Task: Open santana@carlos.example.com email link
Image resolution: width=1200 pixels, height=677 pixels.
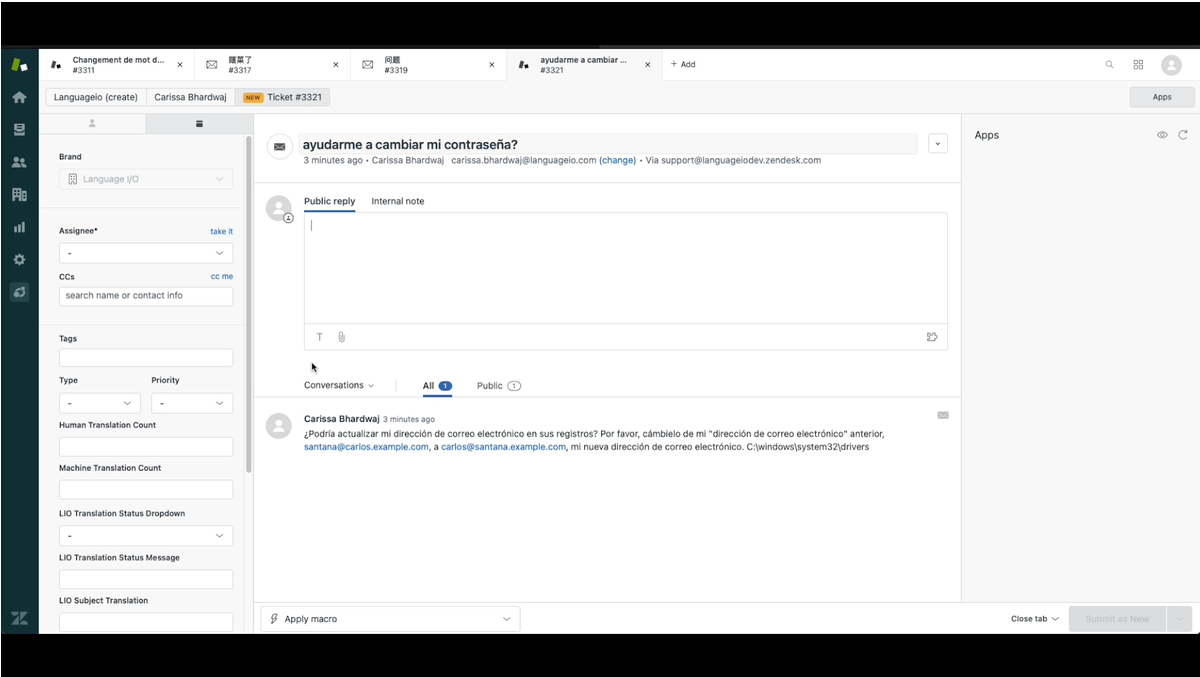Action: point(366,447)
